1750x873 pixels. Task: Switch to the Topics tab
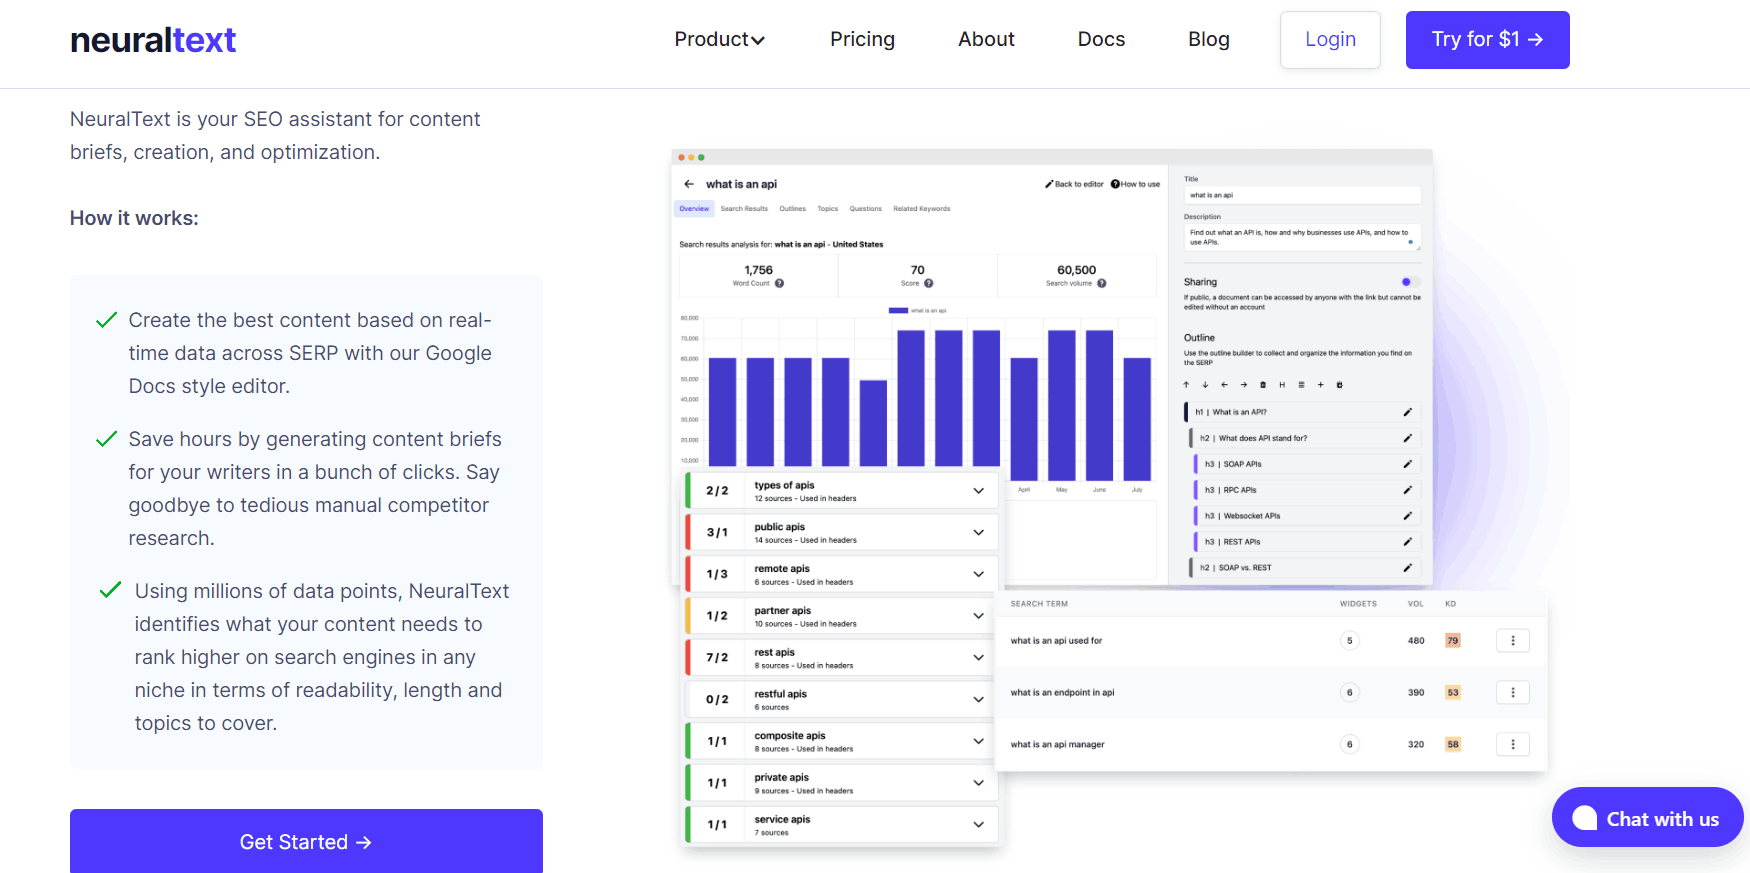(828, 209)
